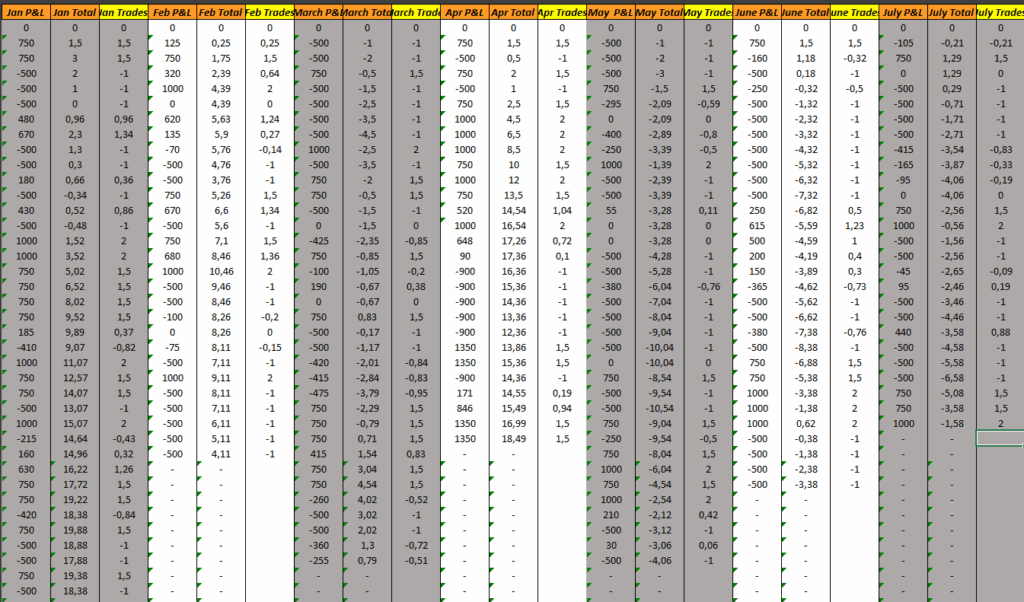The height and width of the screenshot is (602, 1024).
Task: Click Jan P&L cell showing -410
Action: (x=26, y=347)
